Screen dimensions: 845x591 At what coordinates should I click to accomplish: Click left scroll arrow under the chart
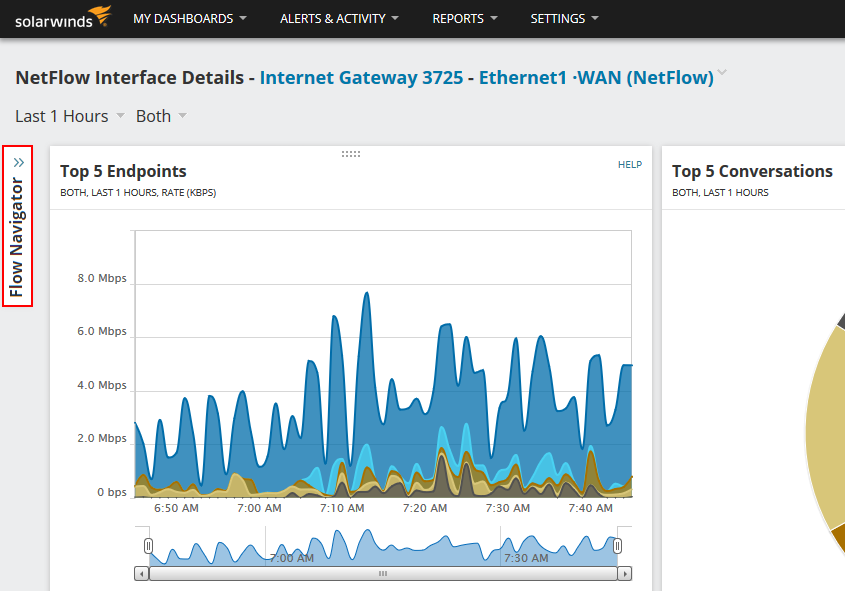(x=142, y=574)
